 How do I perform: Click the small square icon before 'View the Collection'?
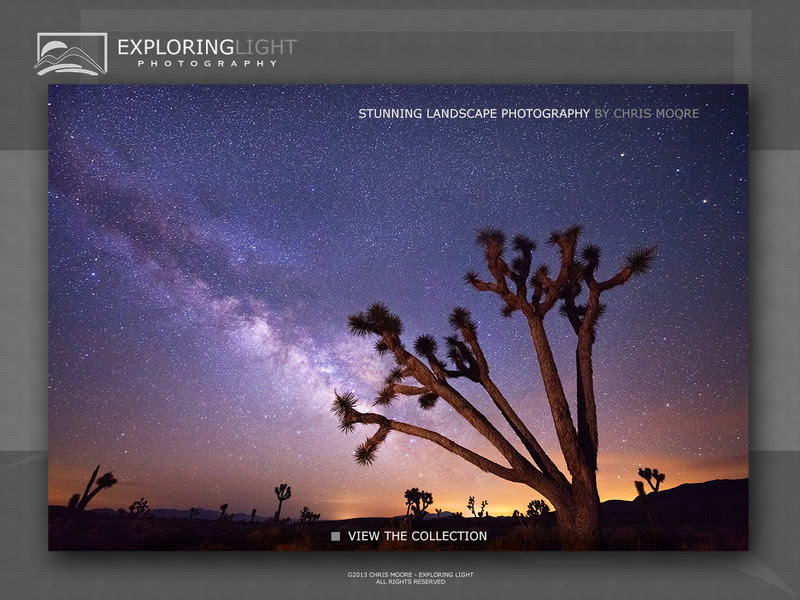[x=335, y=536]
